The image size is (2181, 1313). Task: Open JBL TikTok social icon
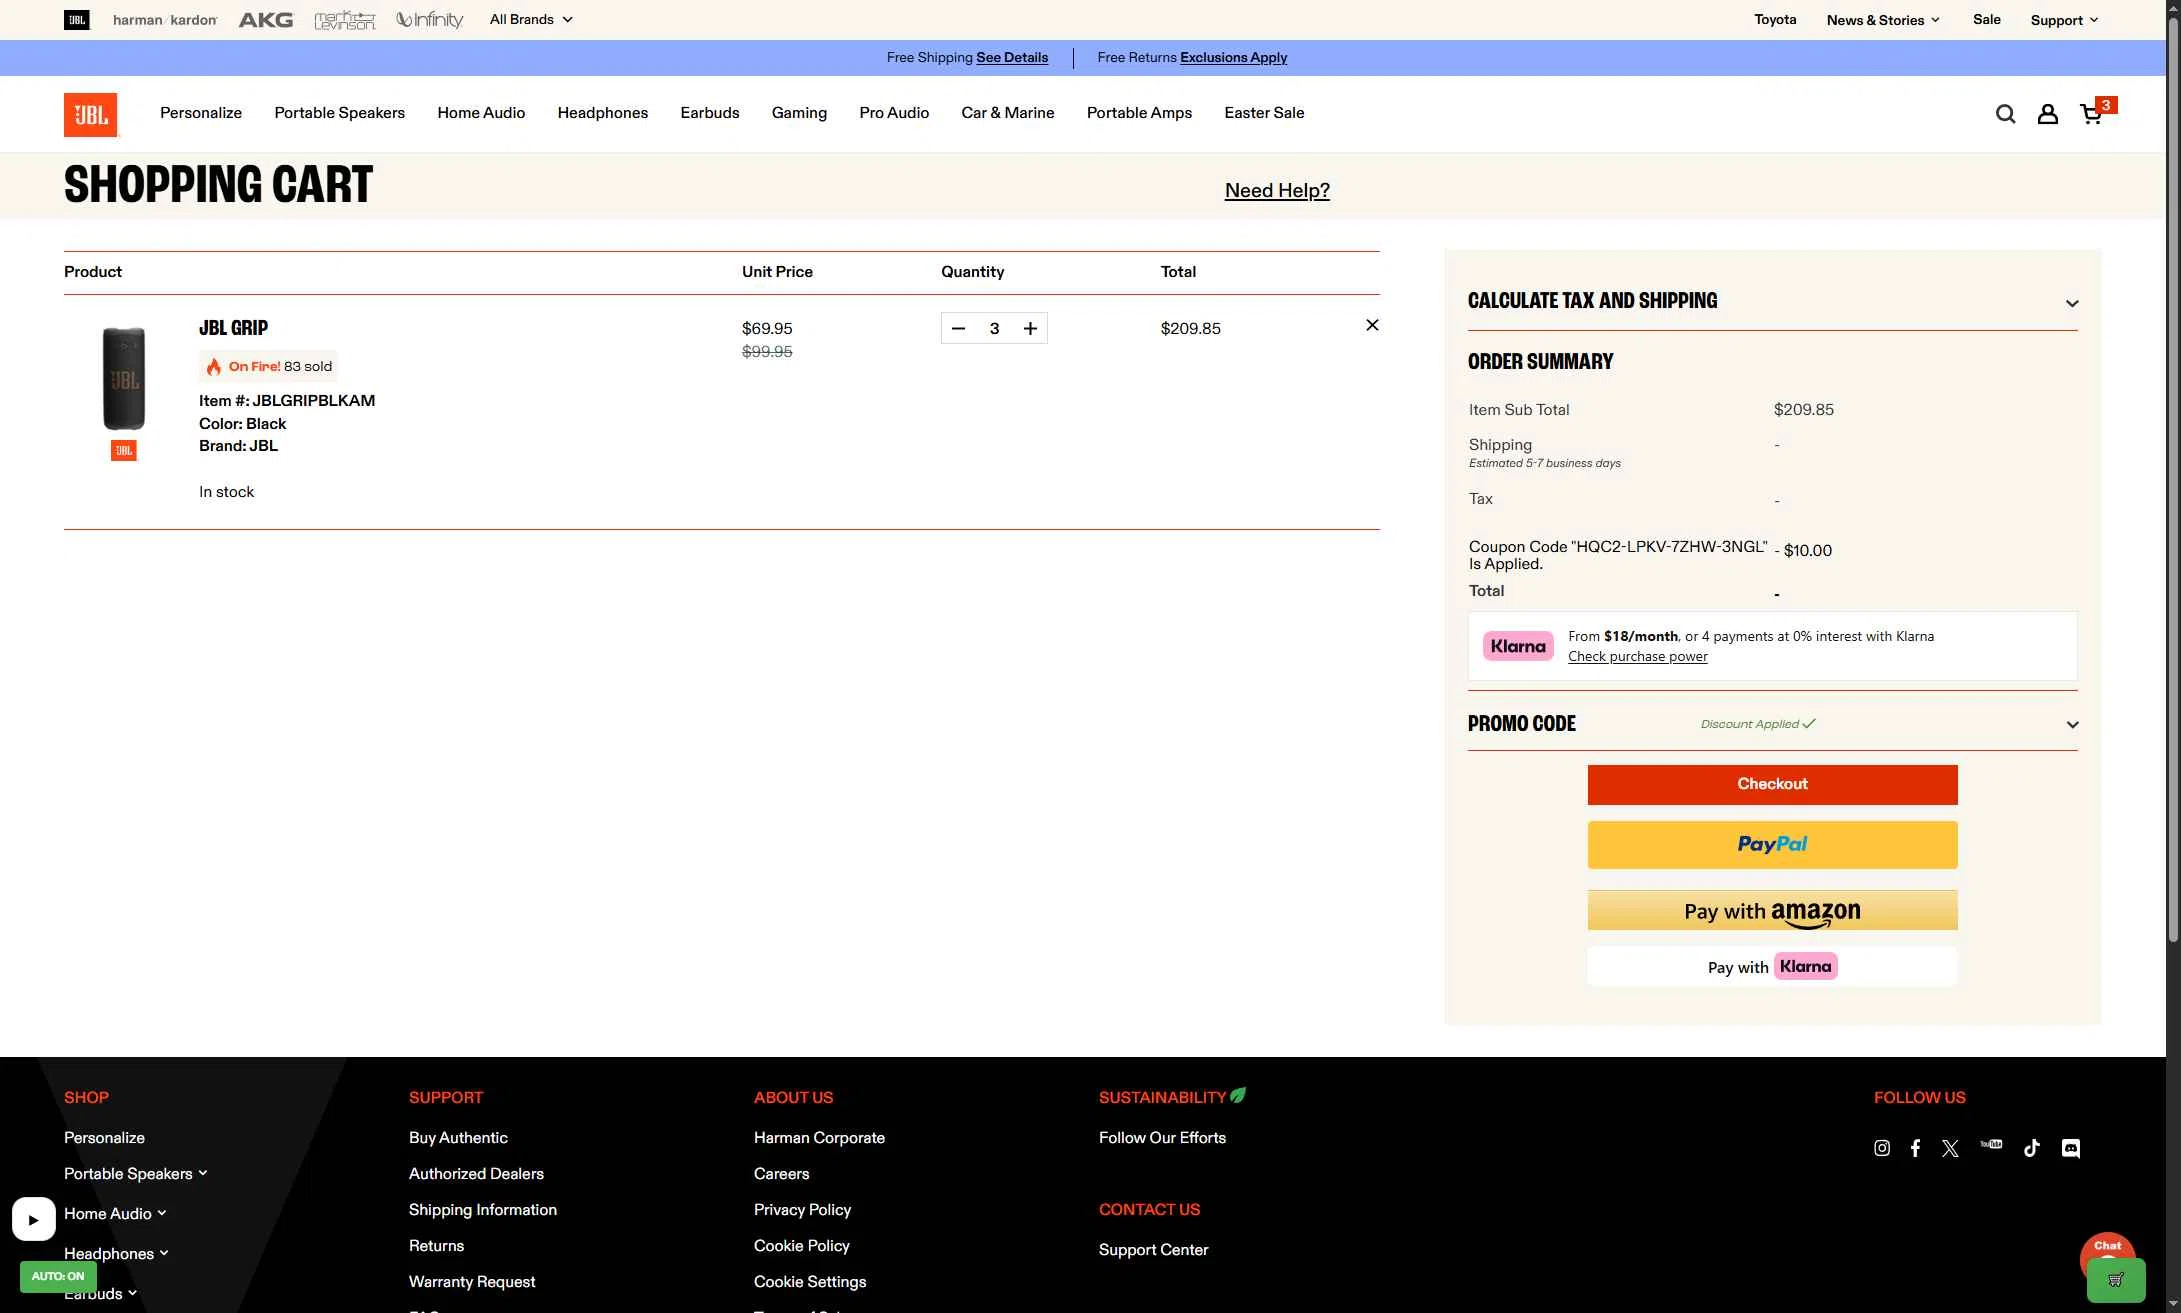pos(2031,1148)
